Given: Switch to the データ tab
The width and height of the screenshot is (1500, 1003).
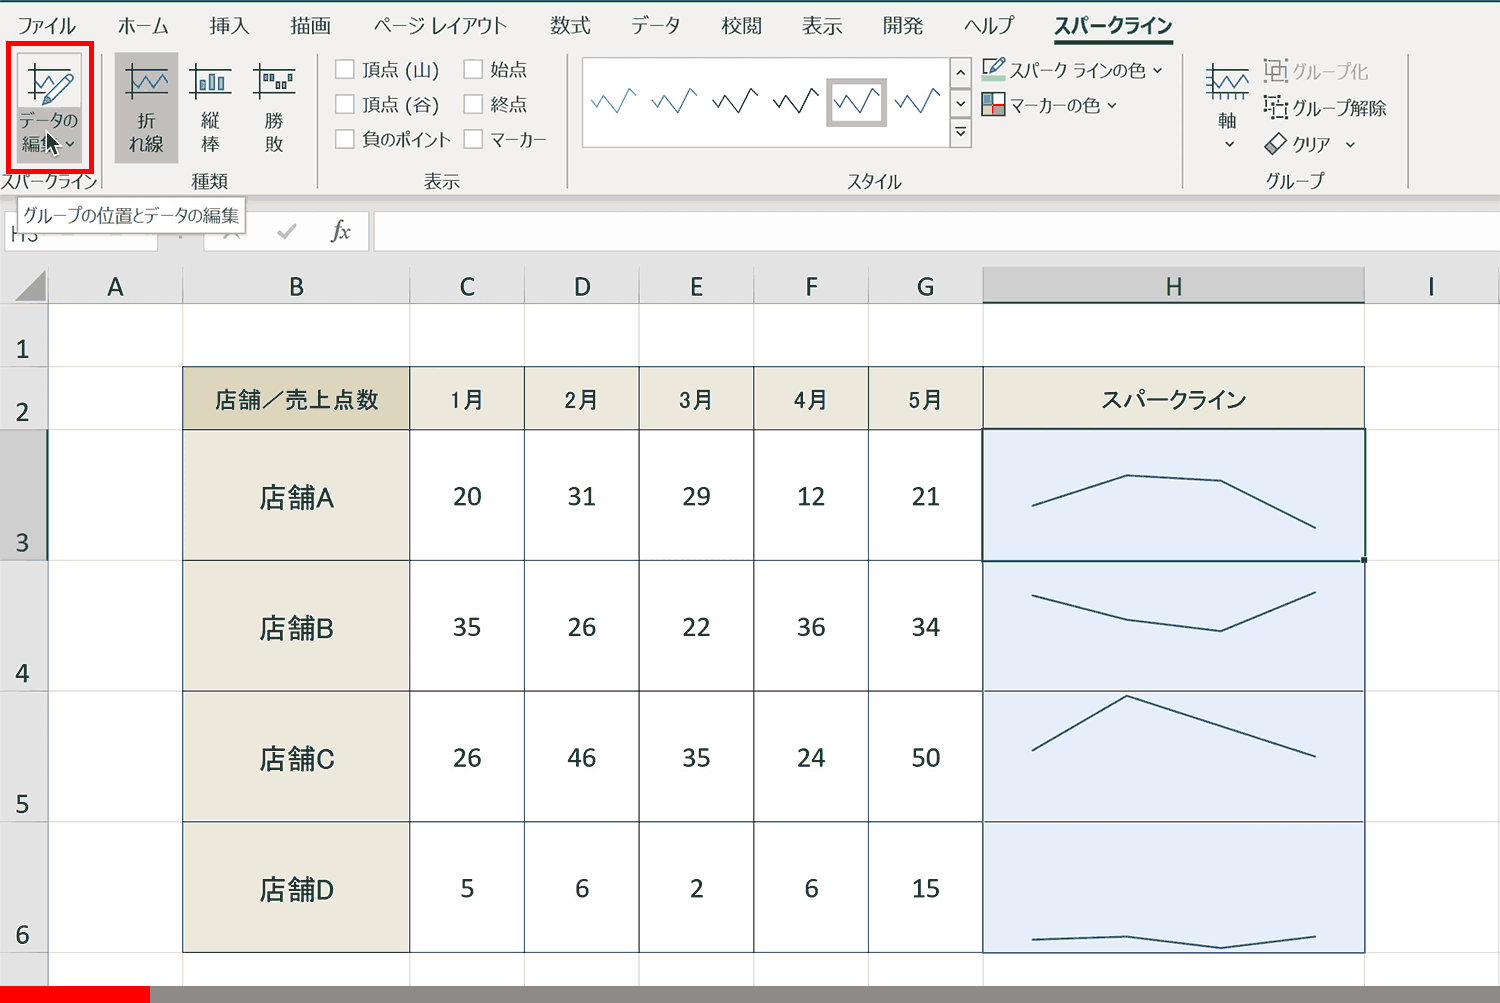Looking at the screenshot, I should pyautogui.click(x=656, y=26).
